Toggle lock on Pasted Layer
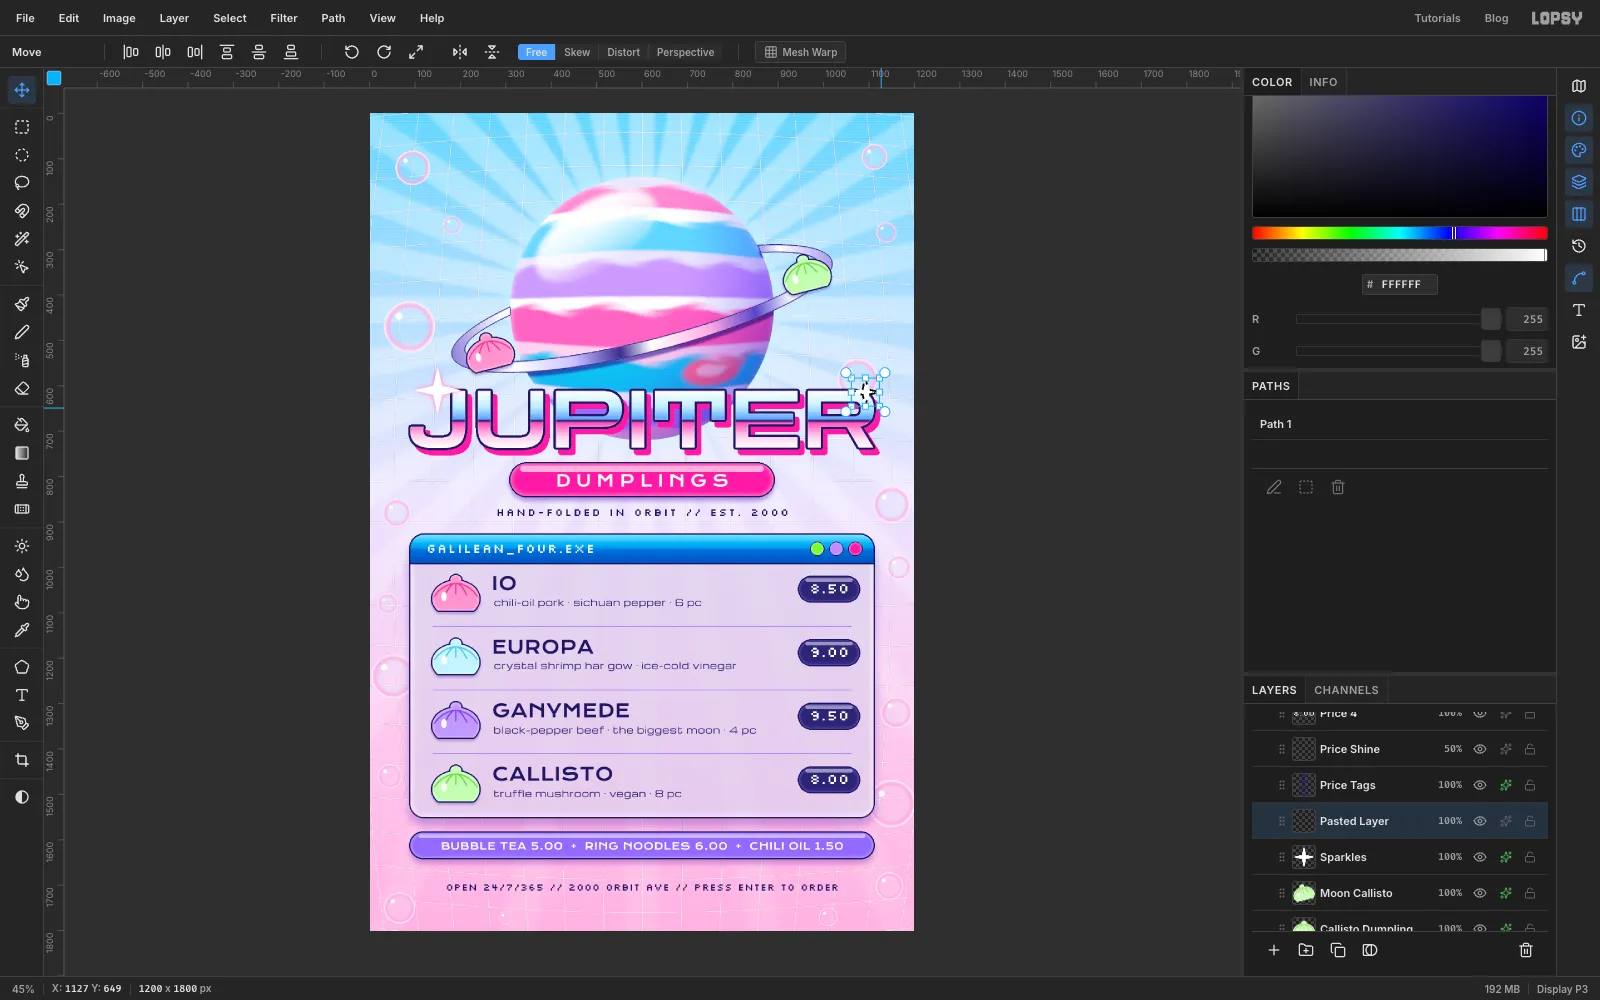1600x1000 pixels. [1530, 821]
